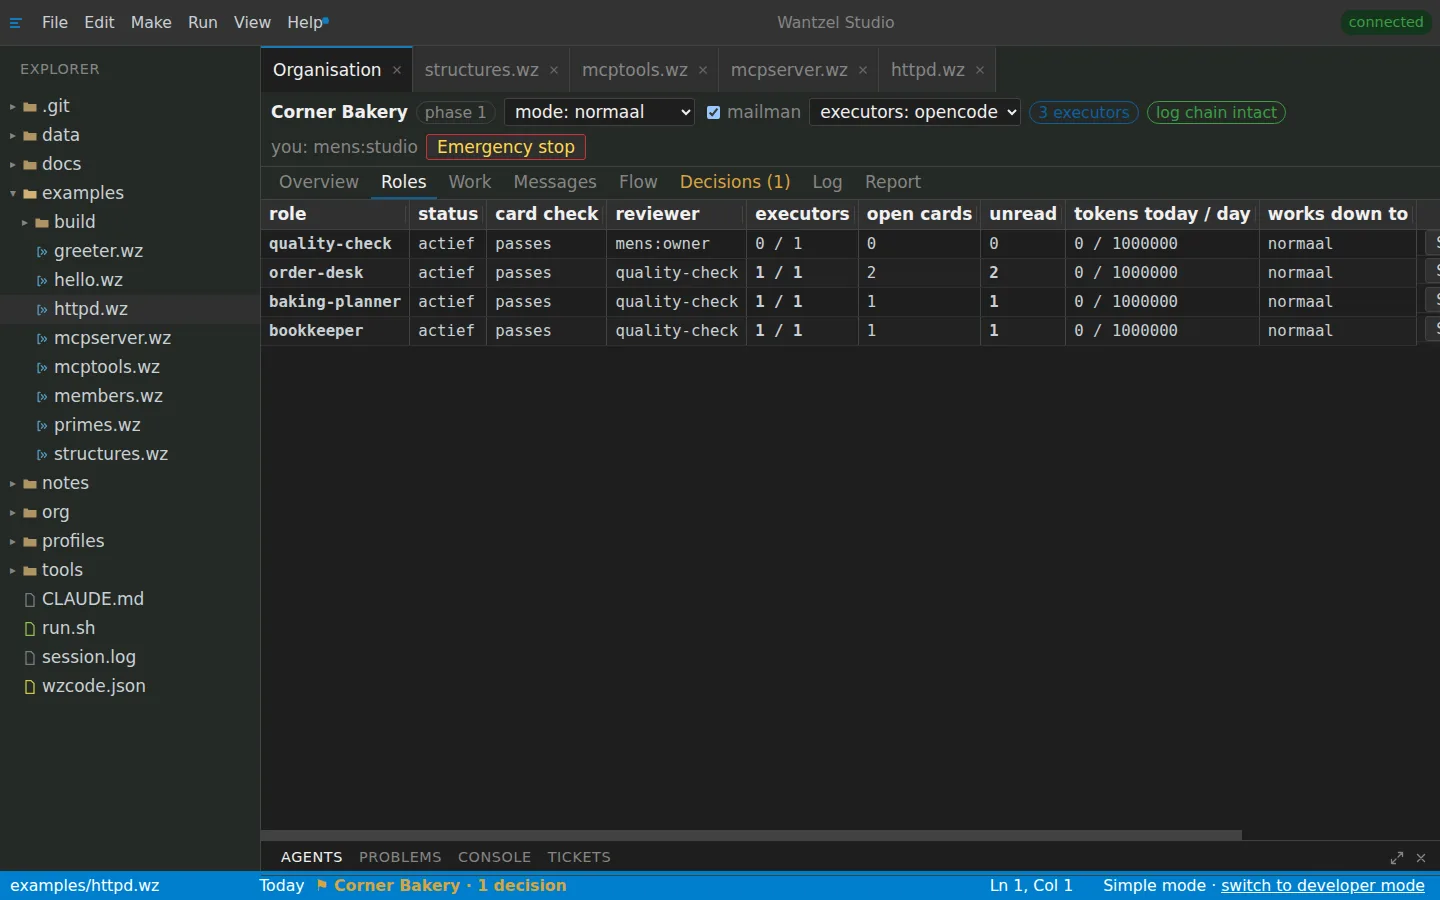Open the TICKETS panel tab
The image size is (1440, 900).
pos(579,857)
